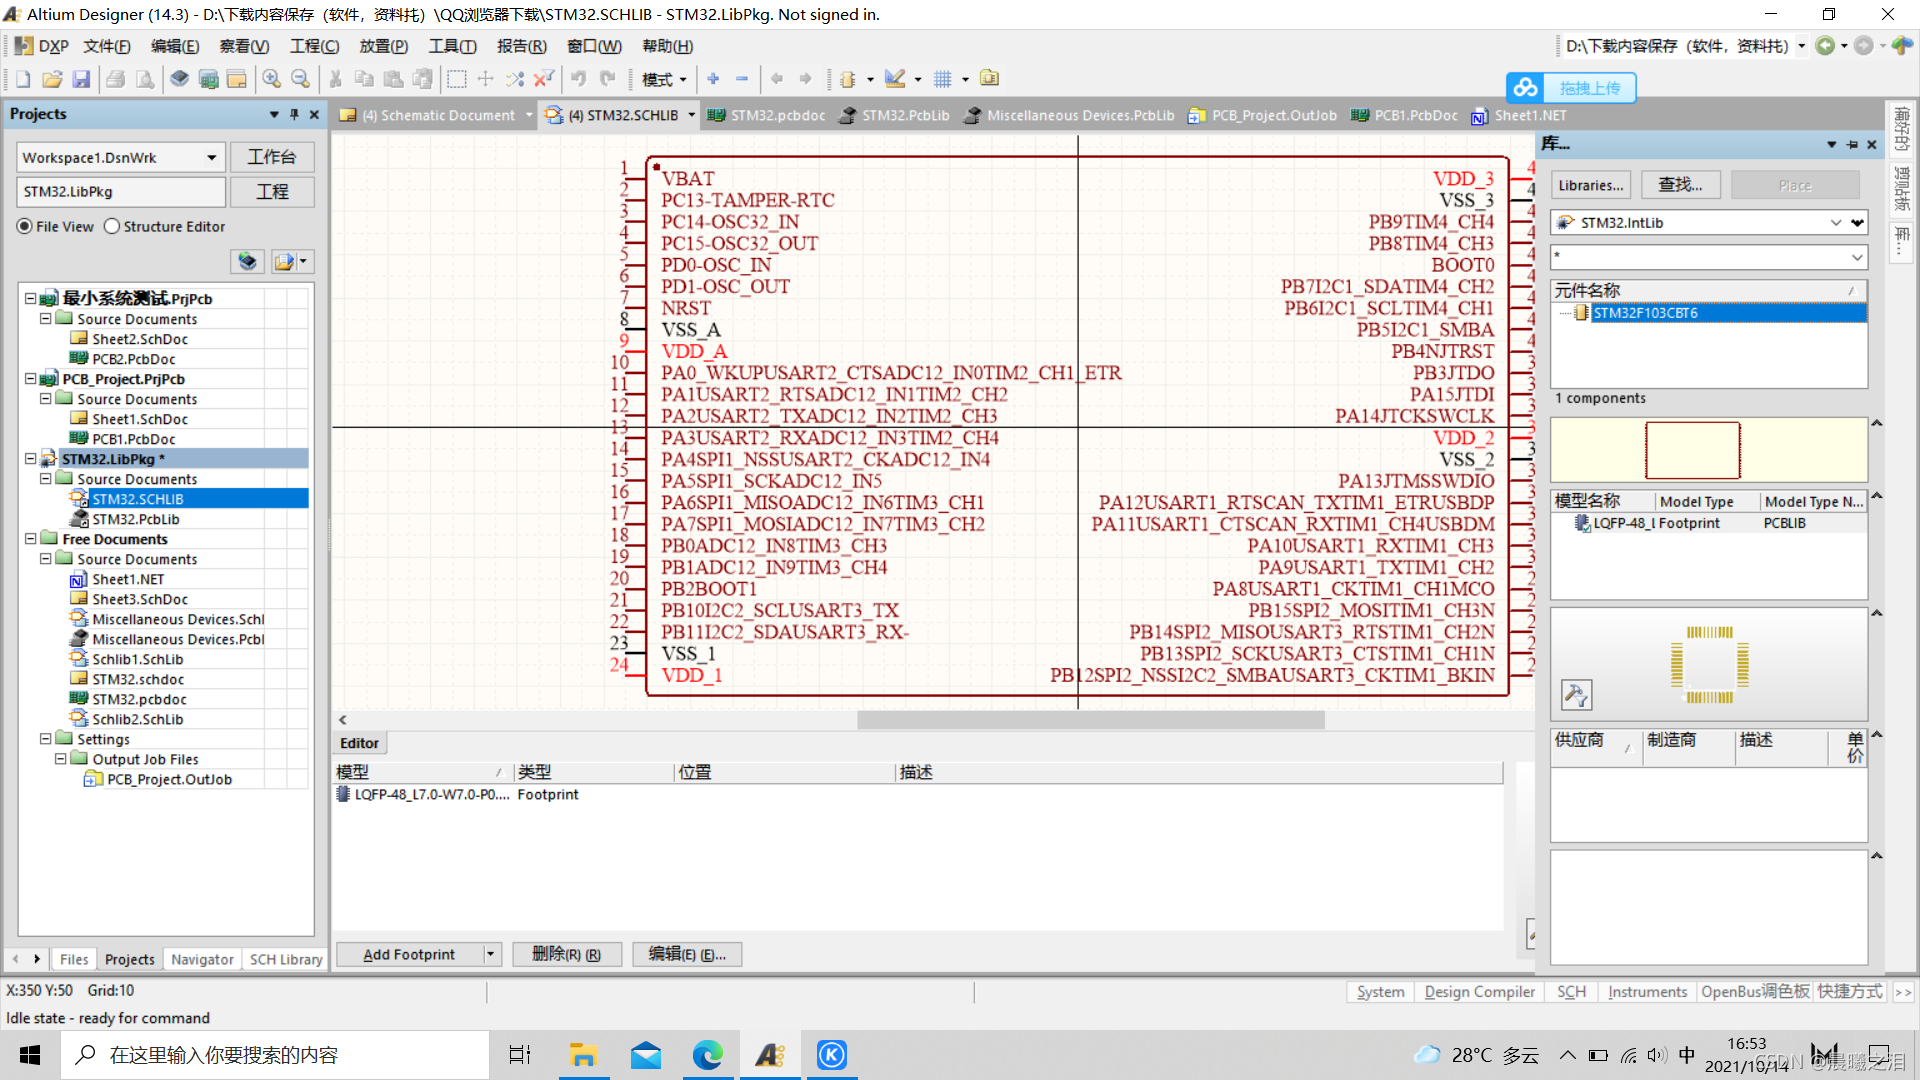Click the horizontal scrollbar under the schematic
Viewport: 1920px width, 1080px height.
click(1090, 720)
